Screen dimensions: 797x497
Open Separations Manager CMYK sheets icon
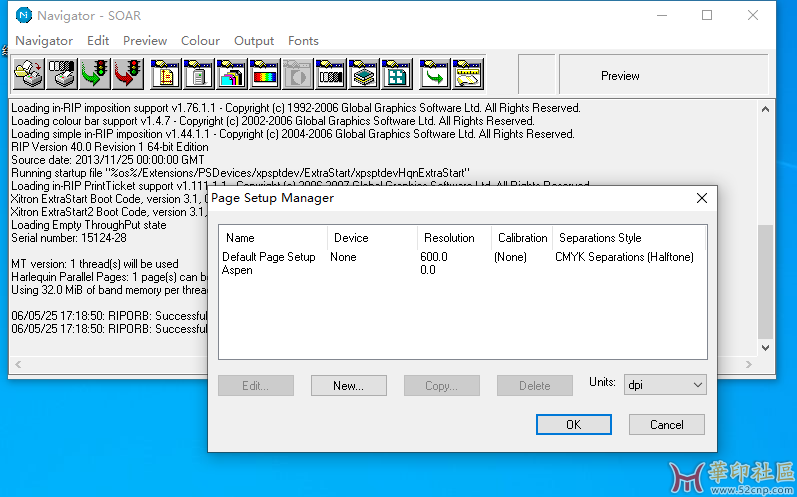point(231,74)
